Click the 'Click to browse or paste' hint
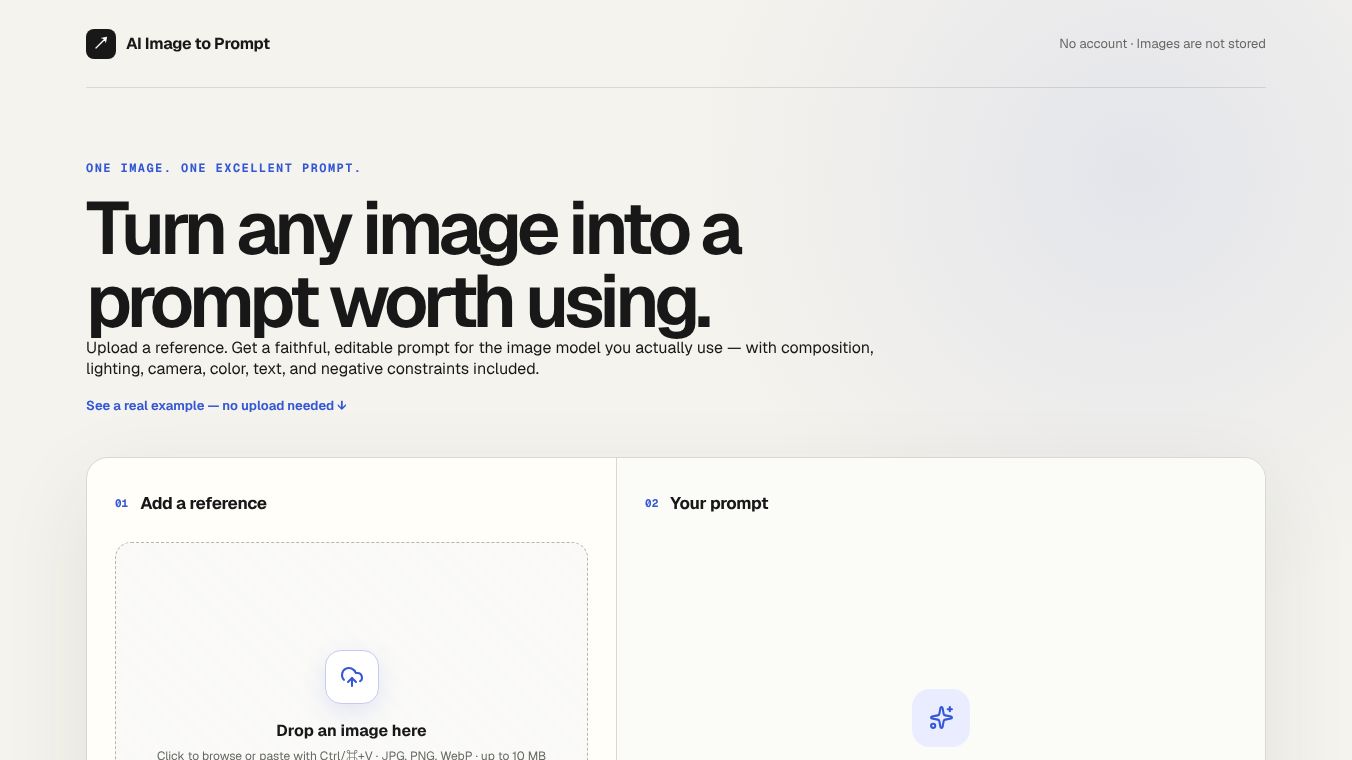Viewport: 1352px width, 760px height. (352, 755)
